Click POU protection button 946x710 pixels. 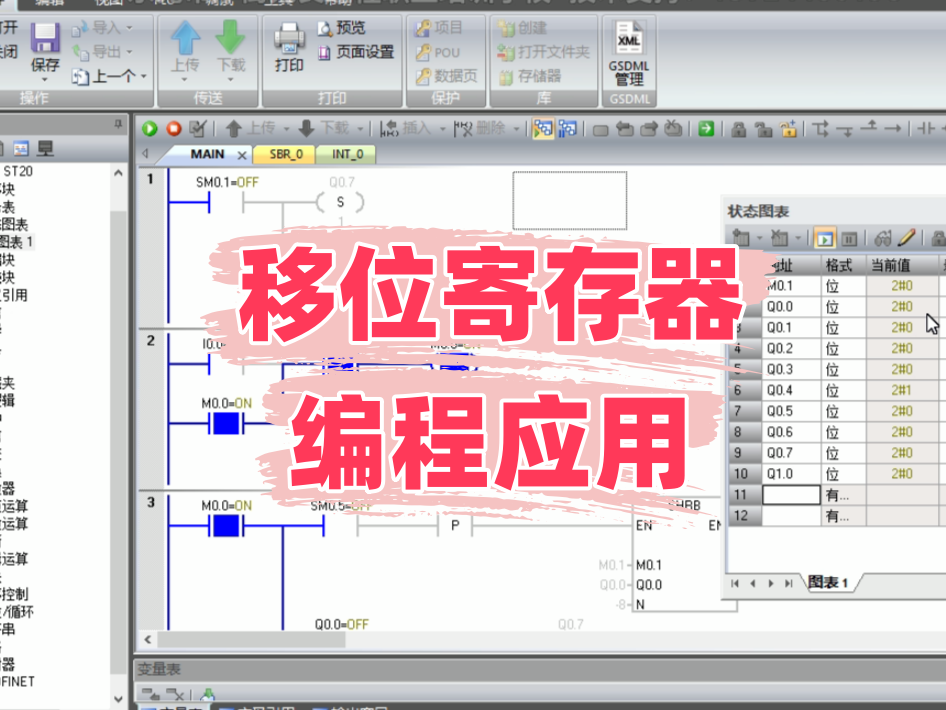[x=438, y=52]
